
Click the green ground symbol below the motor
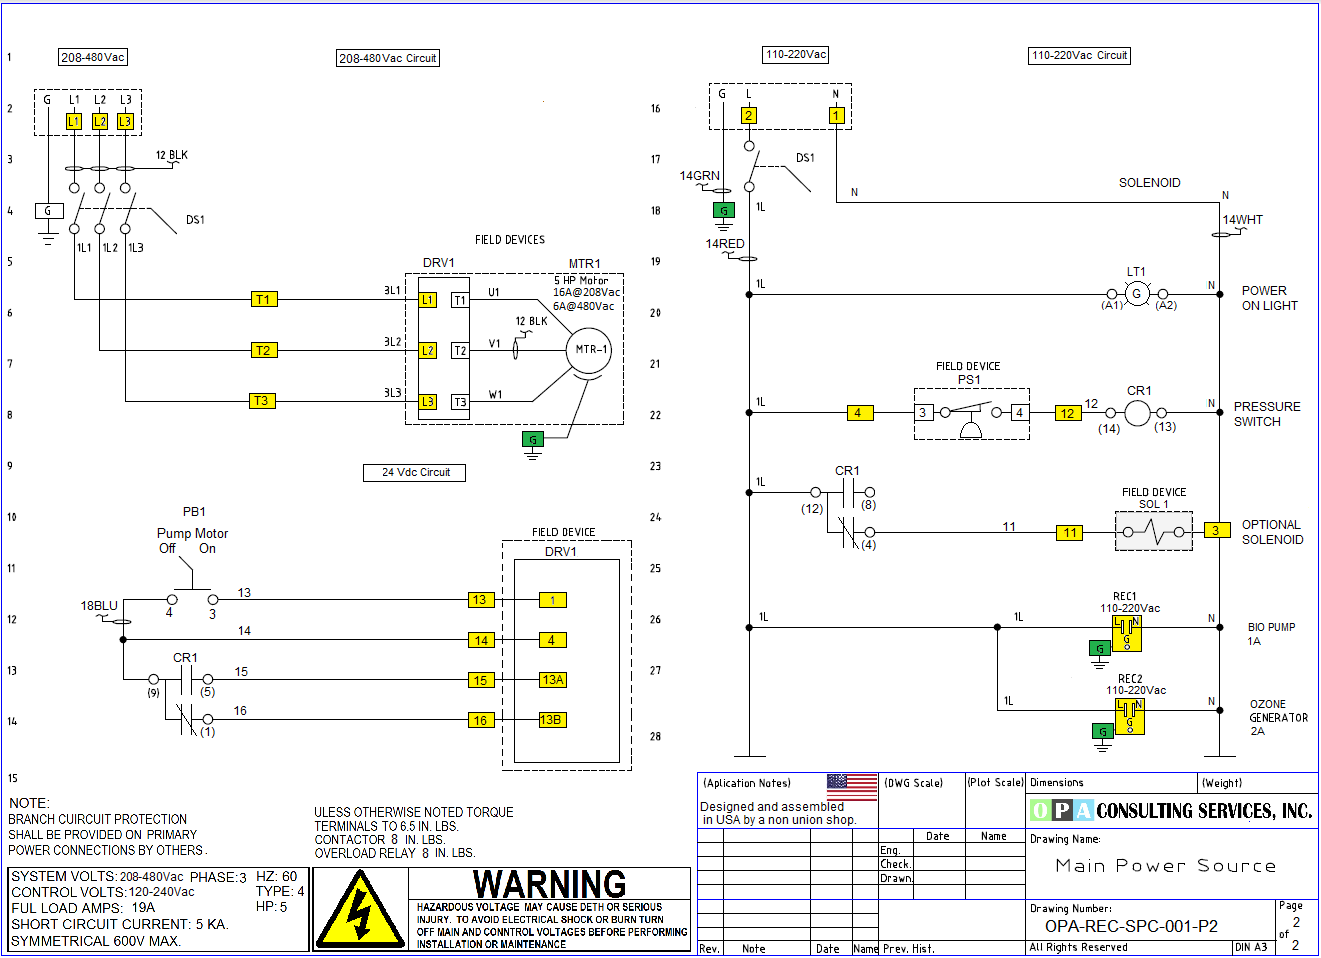533,439
